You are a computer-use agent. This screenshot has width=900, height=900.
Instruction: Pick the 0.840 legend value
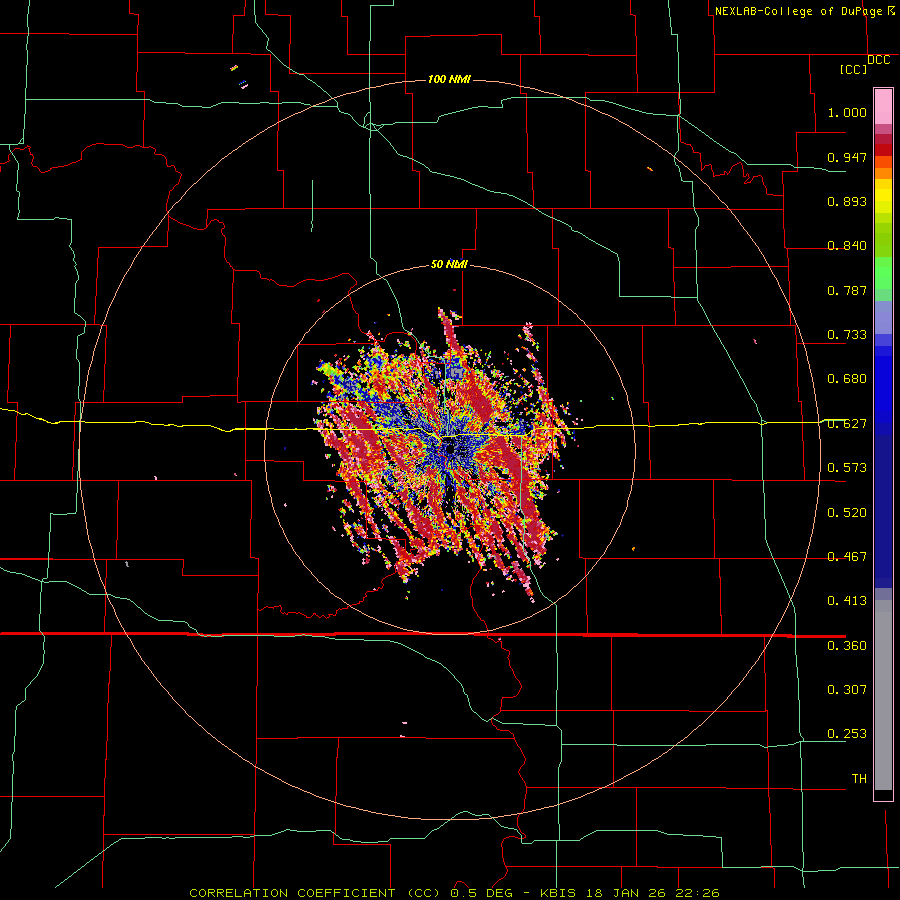click(847, 246)
